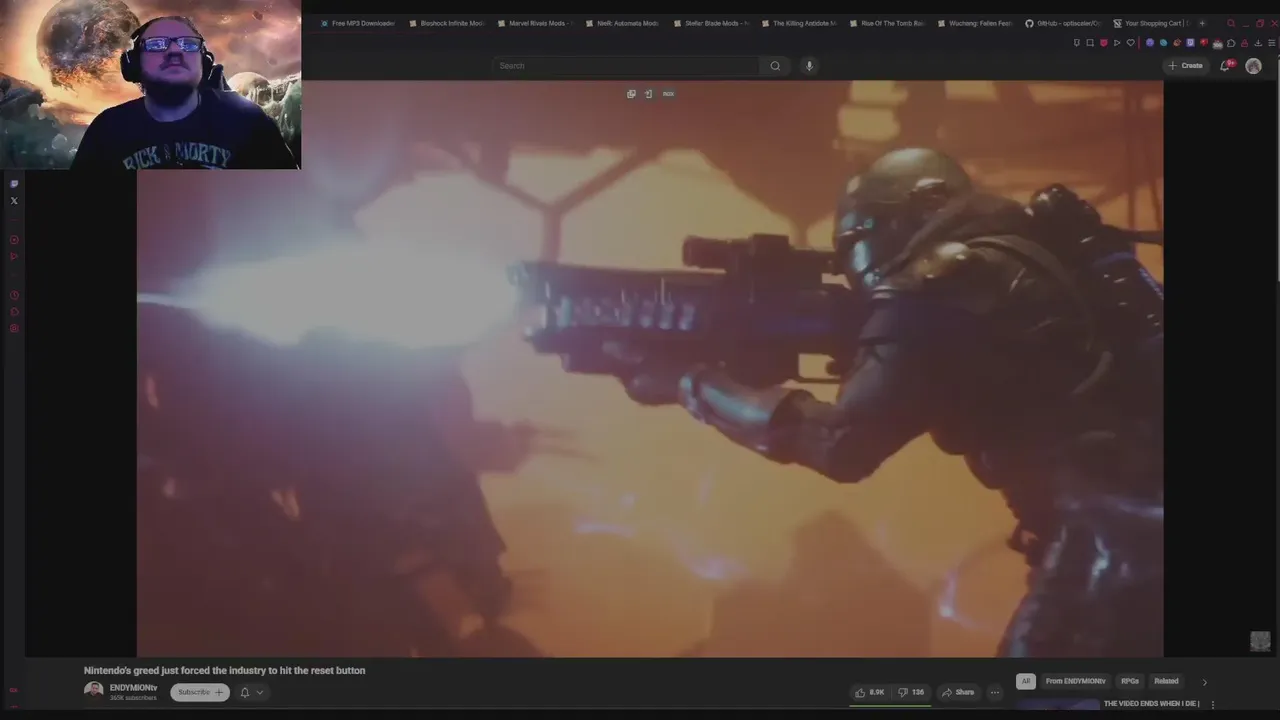The image size is (1280, 720).
Task: Open the browser downloads icon
Action: tap(1258, 43)
